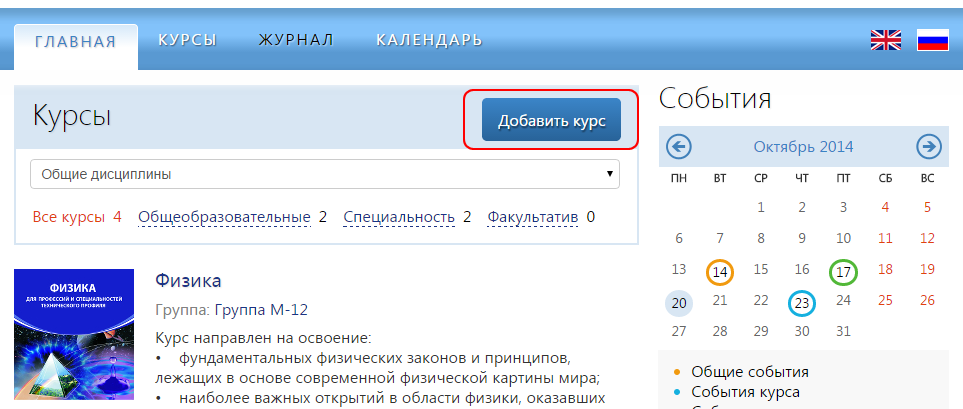Switch to the Календарь tab

point(429,40)
